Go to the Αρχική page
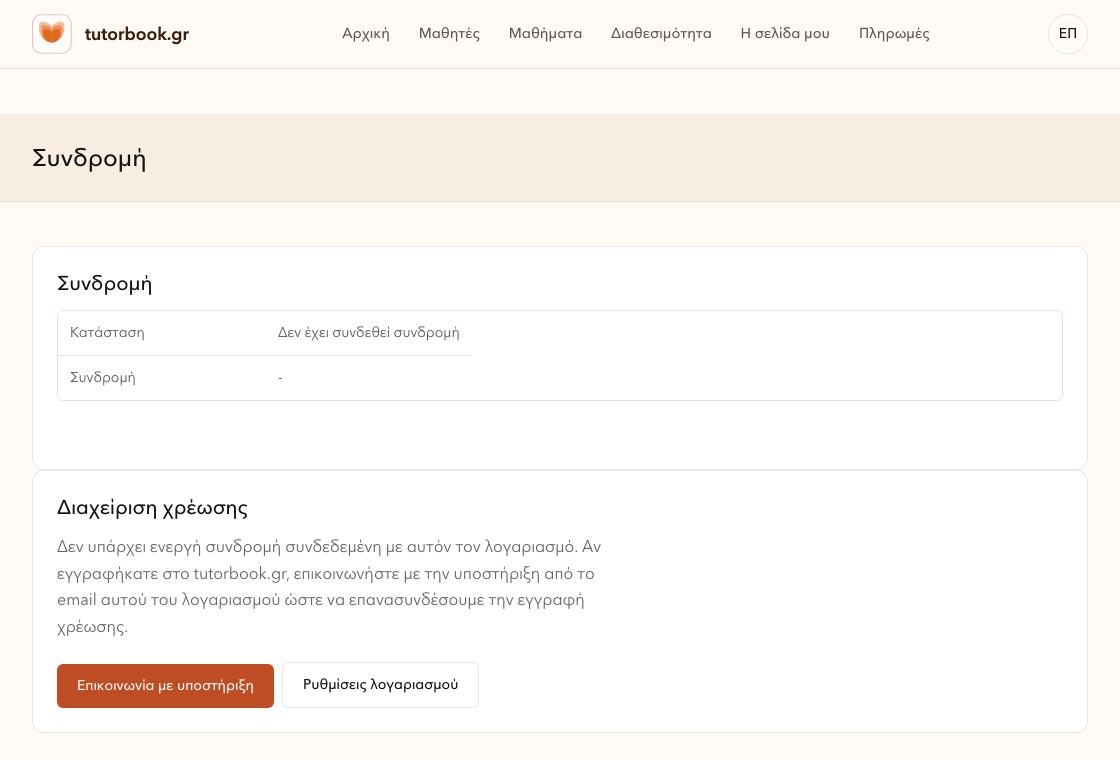This screenshot has height=760, width=1120. coord(366,34)
